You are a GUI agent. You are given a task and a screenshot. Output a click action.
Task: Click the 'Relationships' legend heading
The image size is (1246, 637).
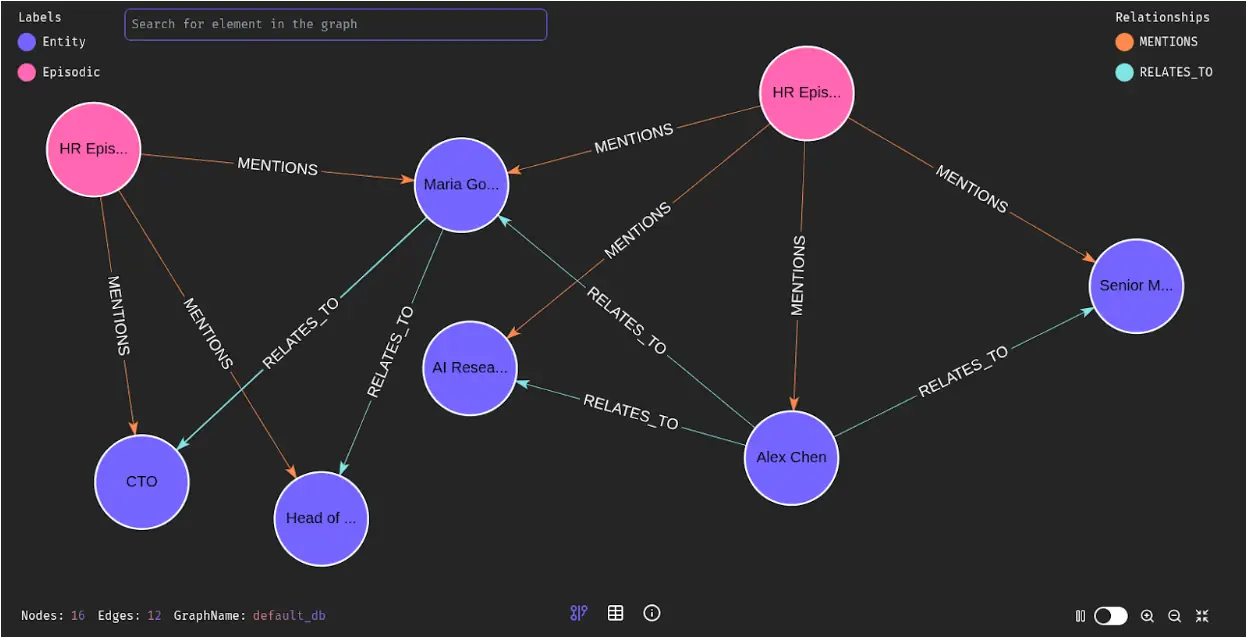pyautogui.click(x=1162, y=17)
